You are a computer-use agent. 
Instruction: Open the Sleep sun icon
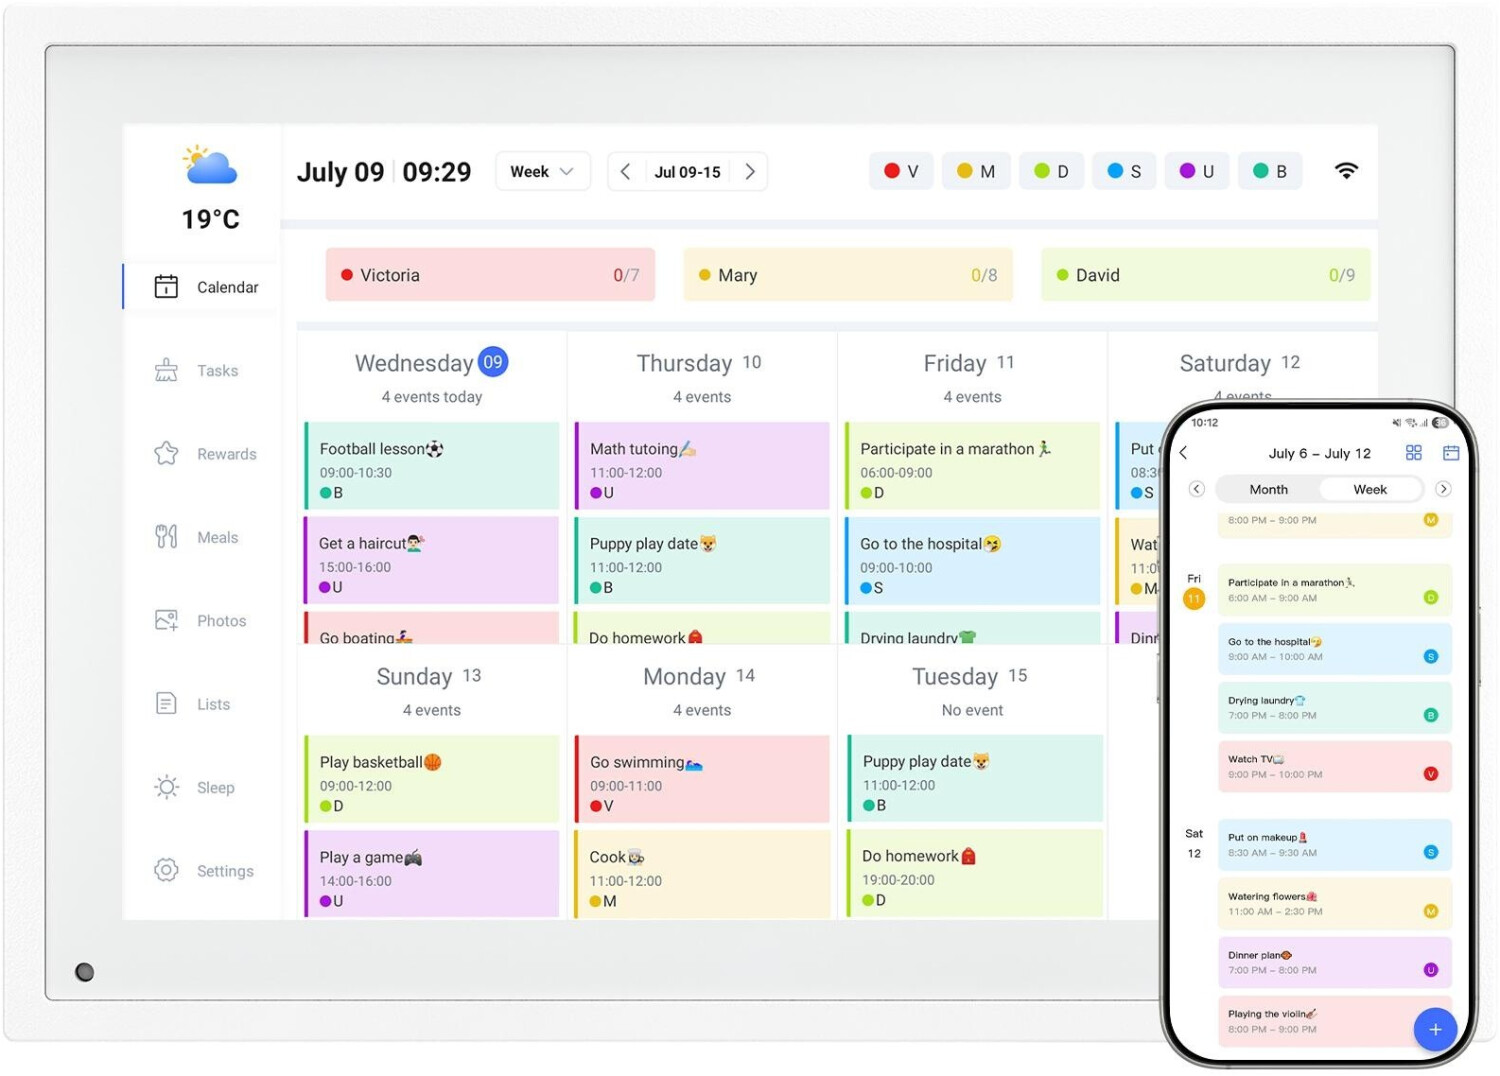click(166, 788)
